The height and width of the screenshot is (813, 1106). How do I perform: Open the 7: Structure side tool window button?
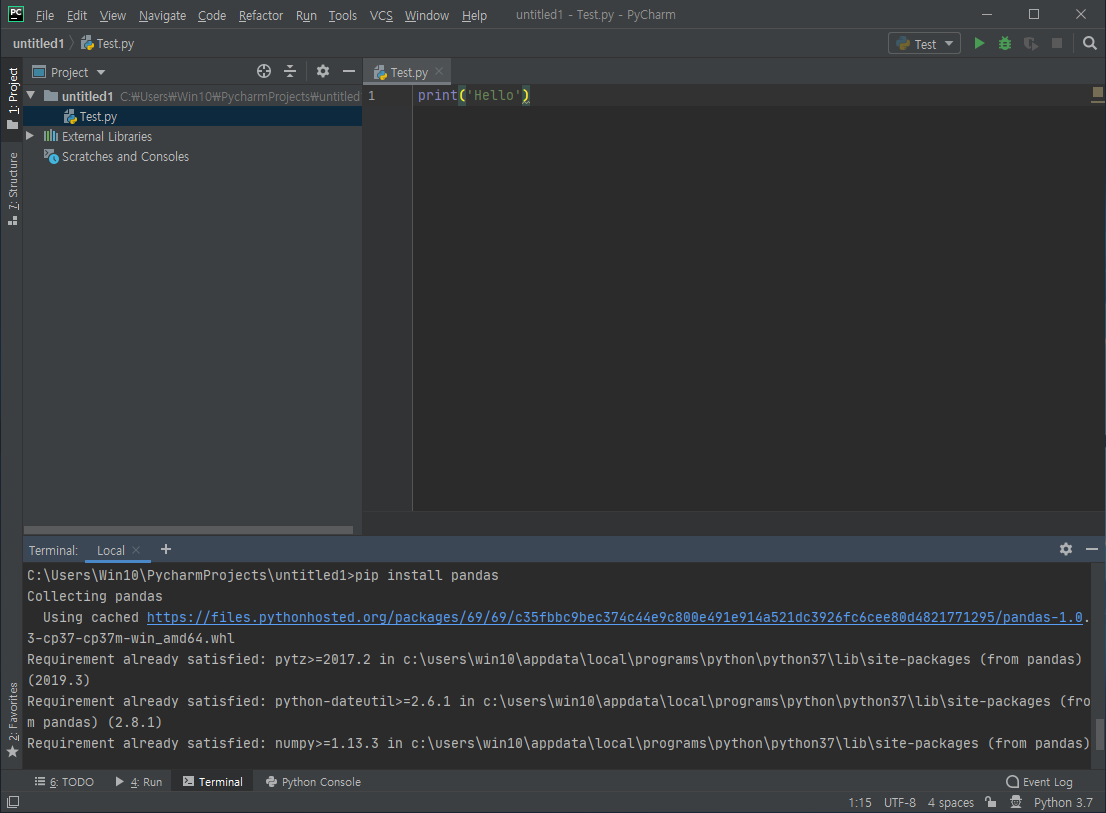[x=13, y=188]
